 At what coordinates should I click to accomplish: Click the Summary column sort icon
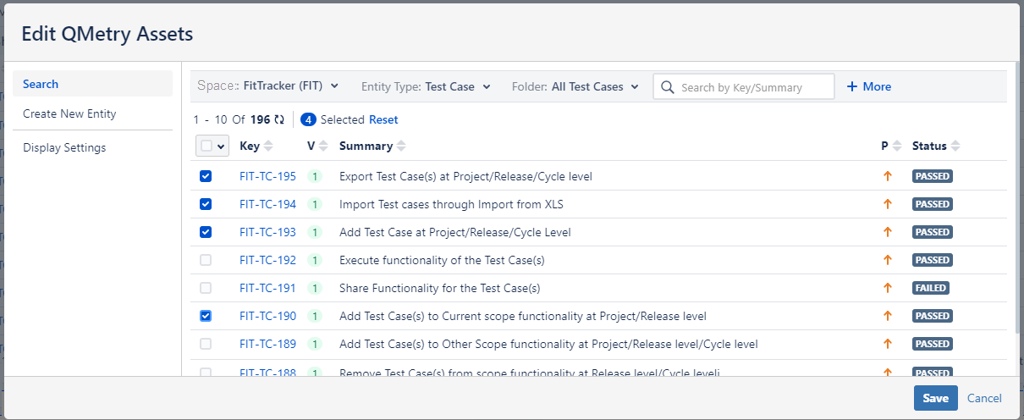coord(401,146)
